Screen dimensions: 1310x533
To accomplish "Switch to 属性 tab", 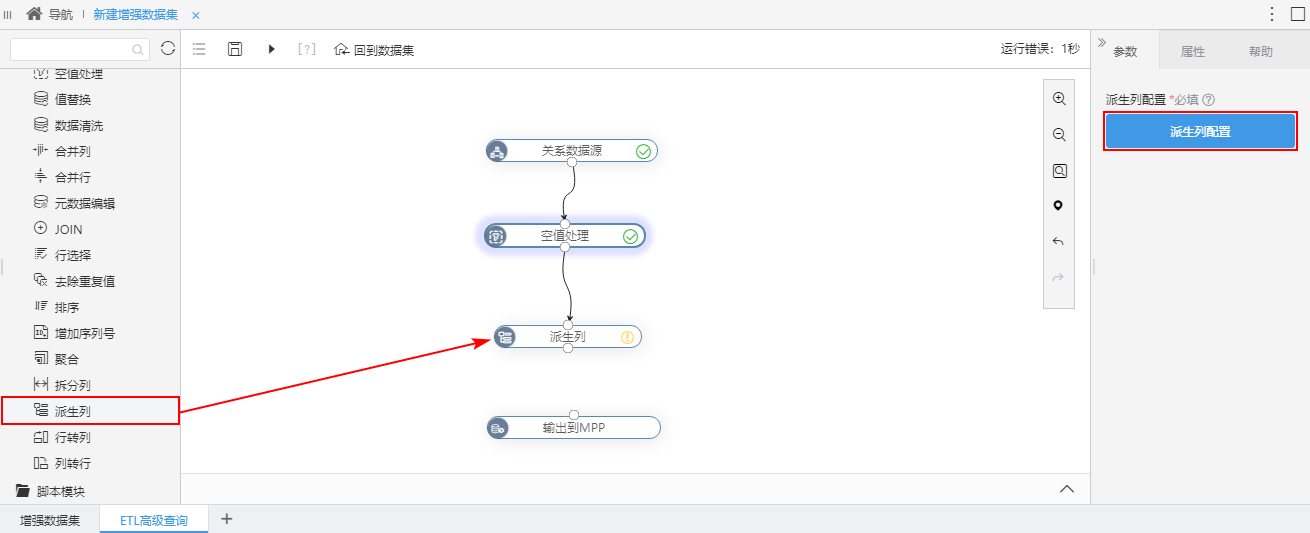I will click(1193, 51).
